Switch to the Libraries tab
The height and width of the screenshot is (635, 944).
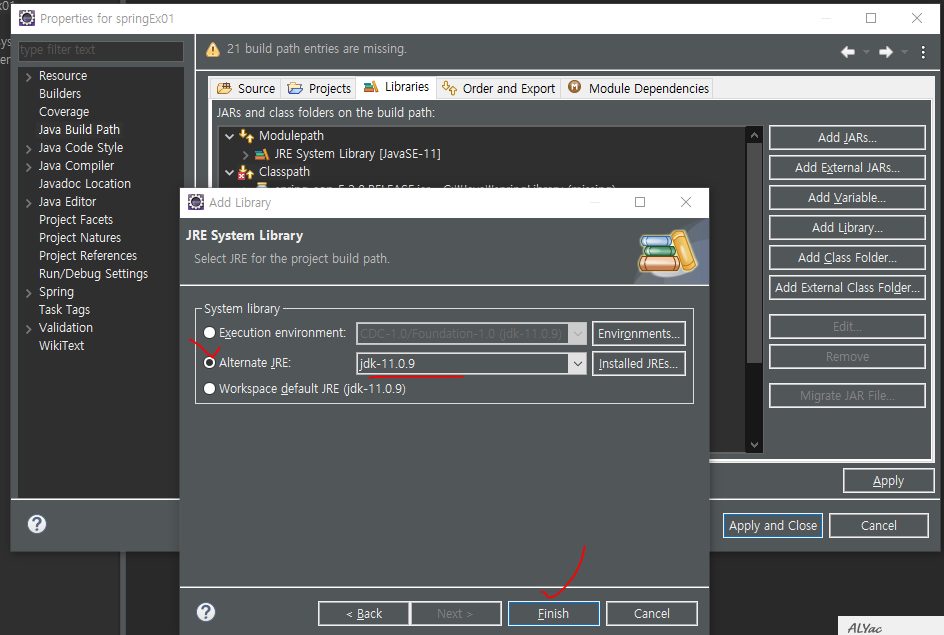point(396,87)
